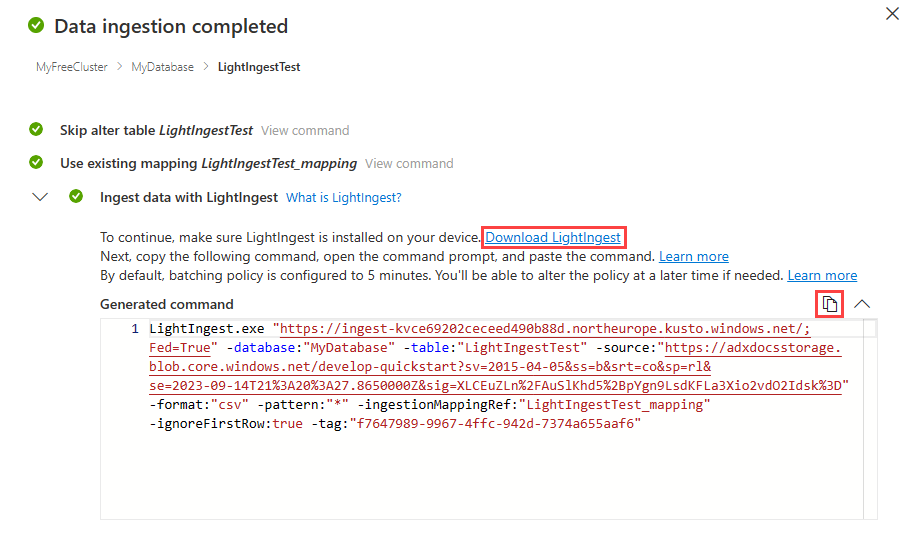Go to MyDatabase in the breadcrumb
The width and height of the screenshot is (902, 540).
(x=163, y=67)
